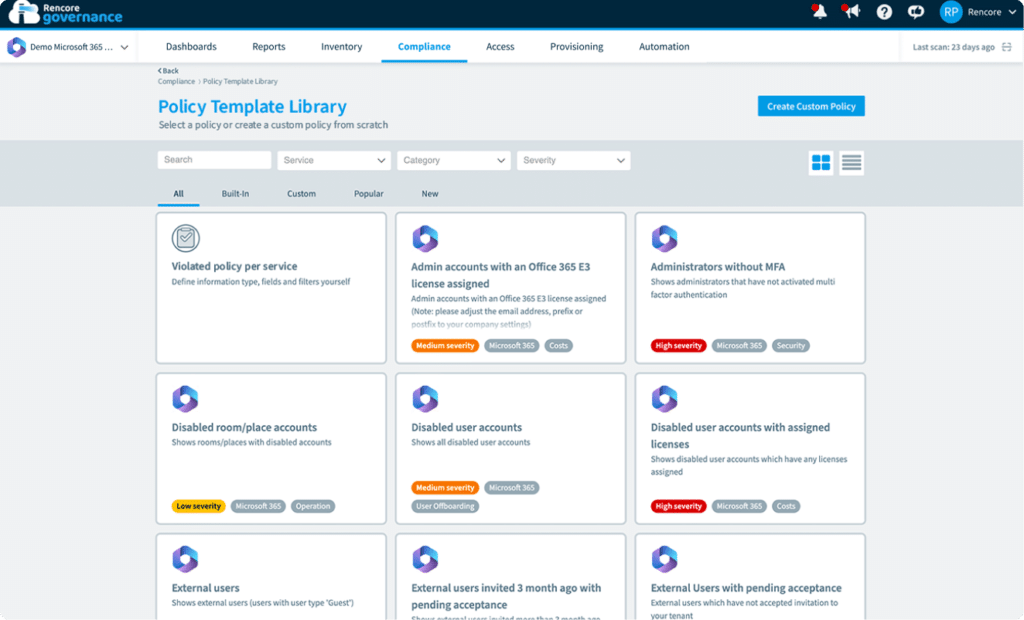This screenshot has height=620, width=1024.
Task: Click the Rencore Governance logo
Action: coord(65,13)
